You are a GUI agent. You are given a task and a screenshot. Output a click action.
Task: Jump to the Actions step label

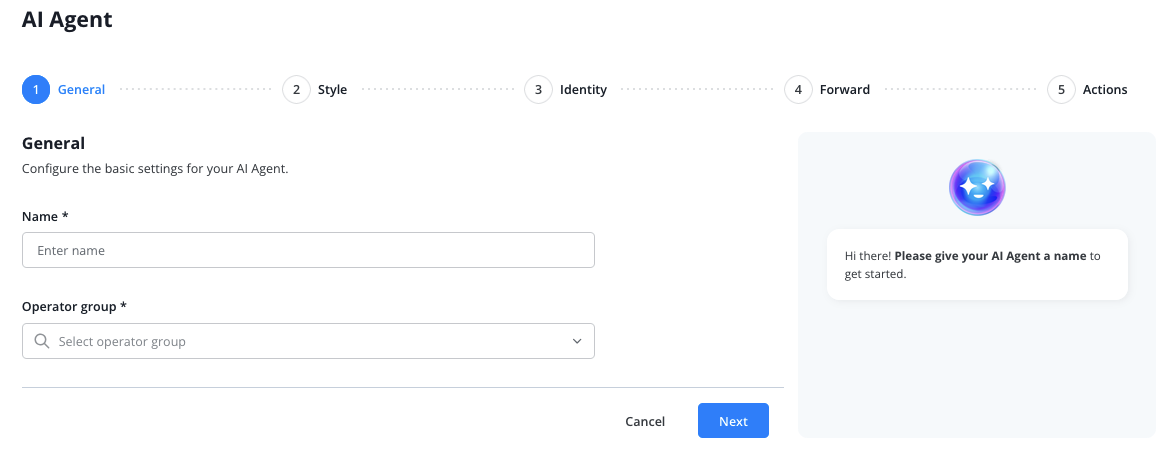pyautogui.click(x=1104, y=90)
